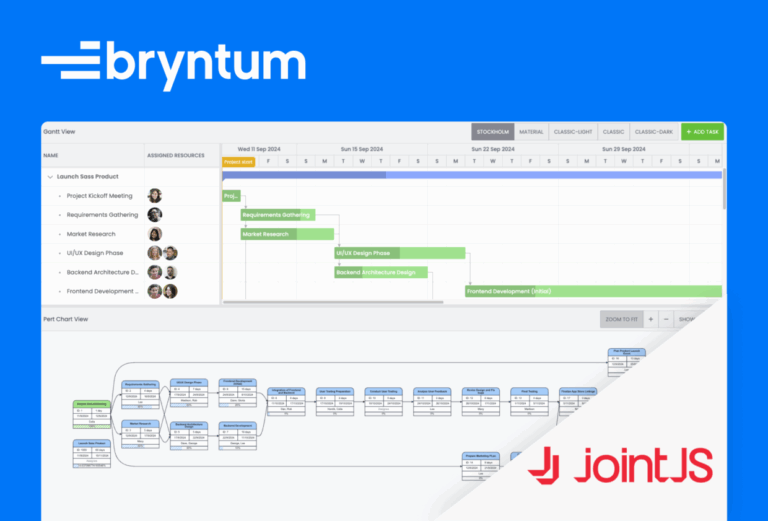Click the Gantt vertical scrollbar thumb
768x521 pixels.
pos(724,189)
